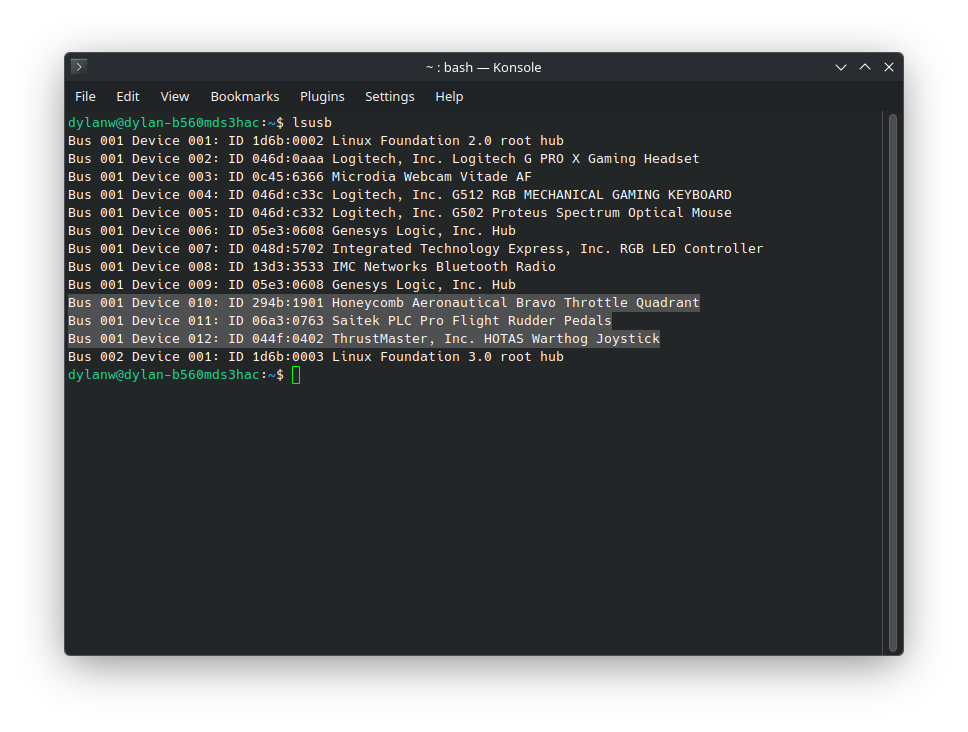968x732 pixels.
Task: Click the G502 Proteus Spectrum Optical Mouse line
Action: [399, 212]
